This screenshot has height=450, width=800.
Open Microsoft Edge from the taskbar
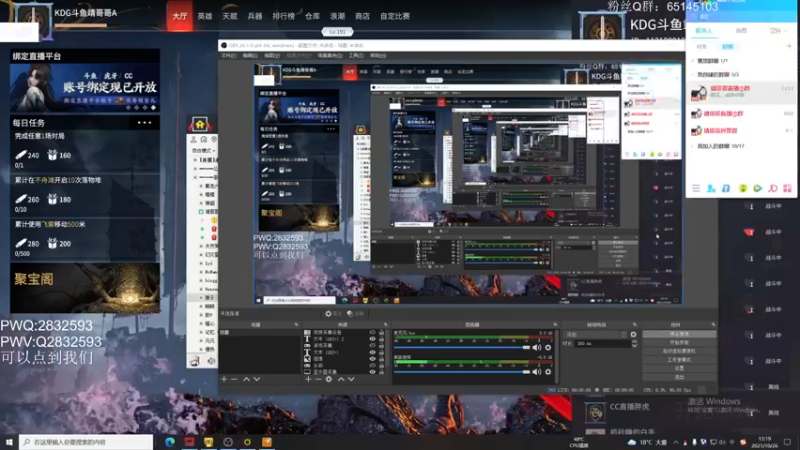[x=170, y=442]
